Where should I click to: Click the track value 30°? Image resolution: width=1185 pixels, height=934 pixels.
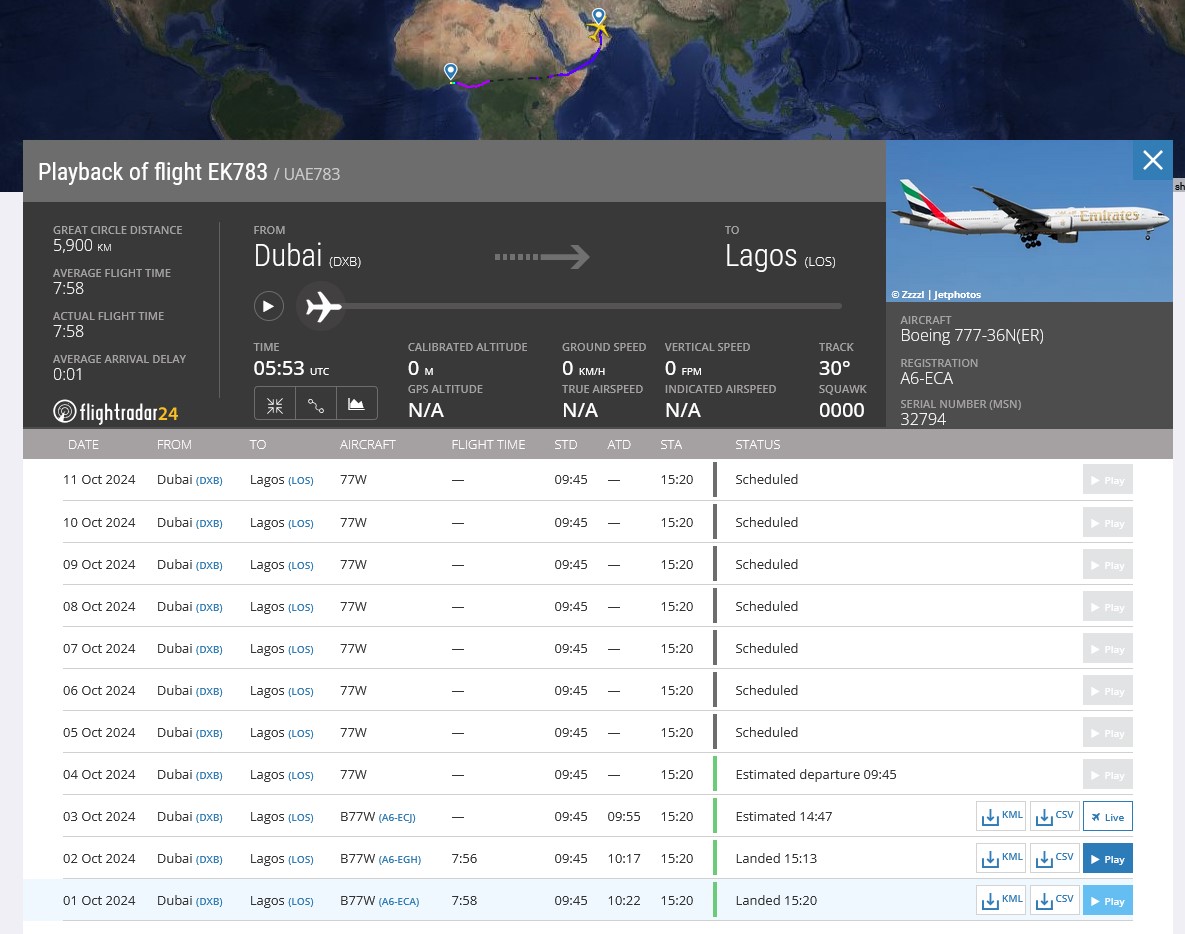point(834,369)
